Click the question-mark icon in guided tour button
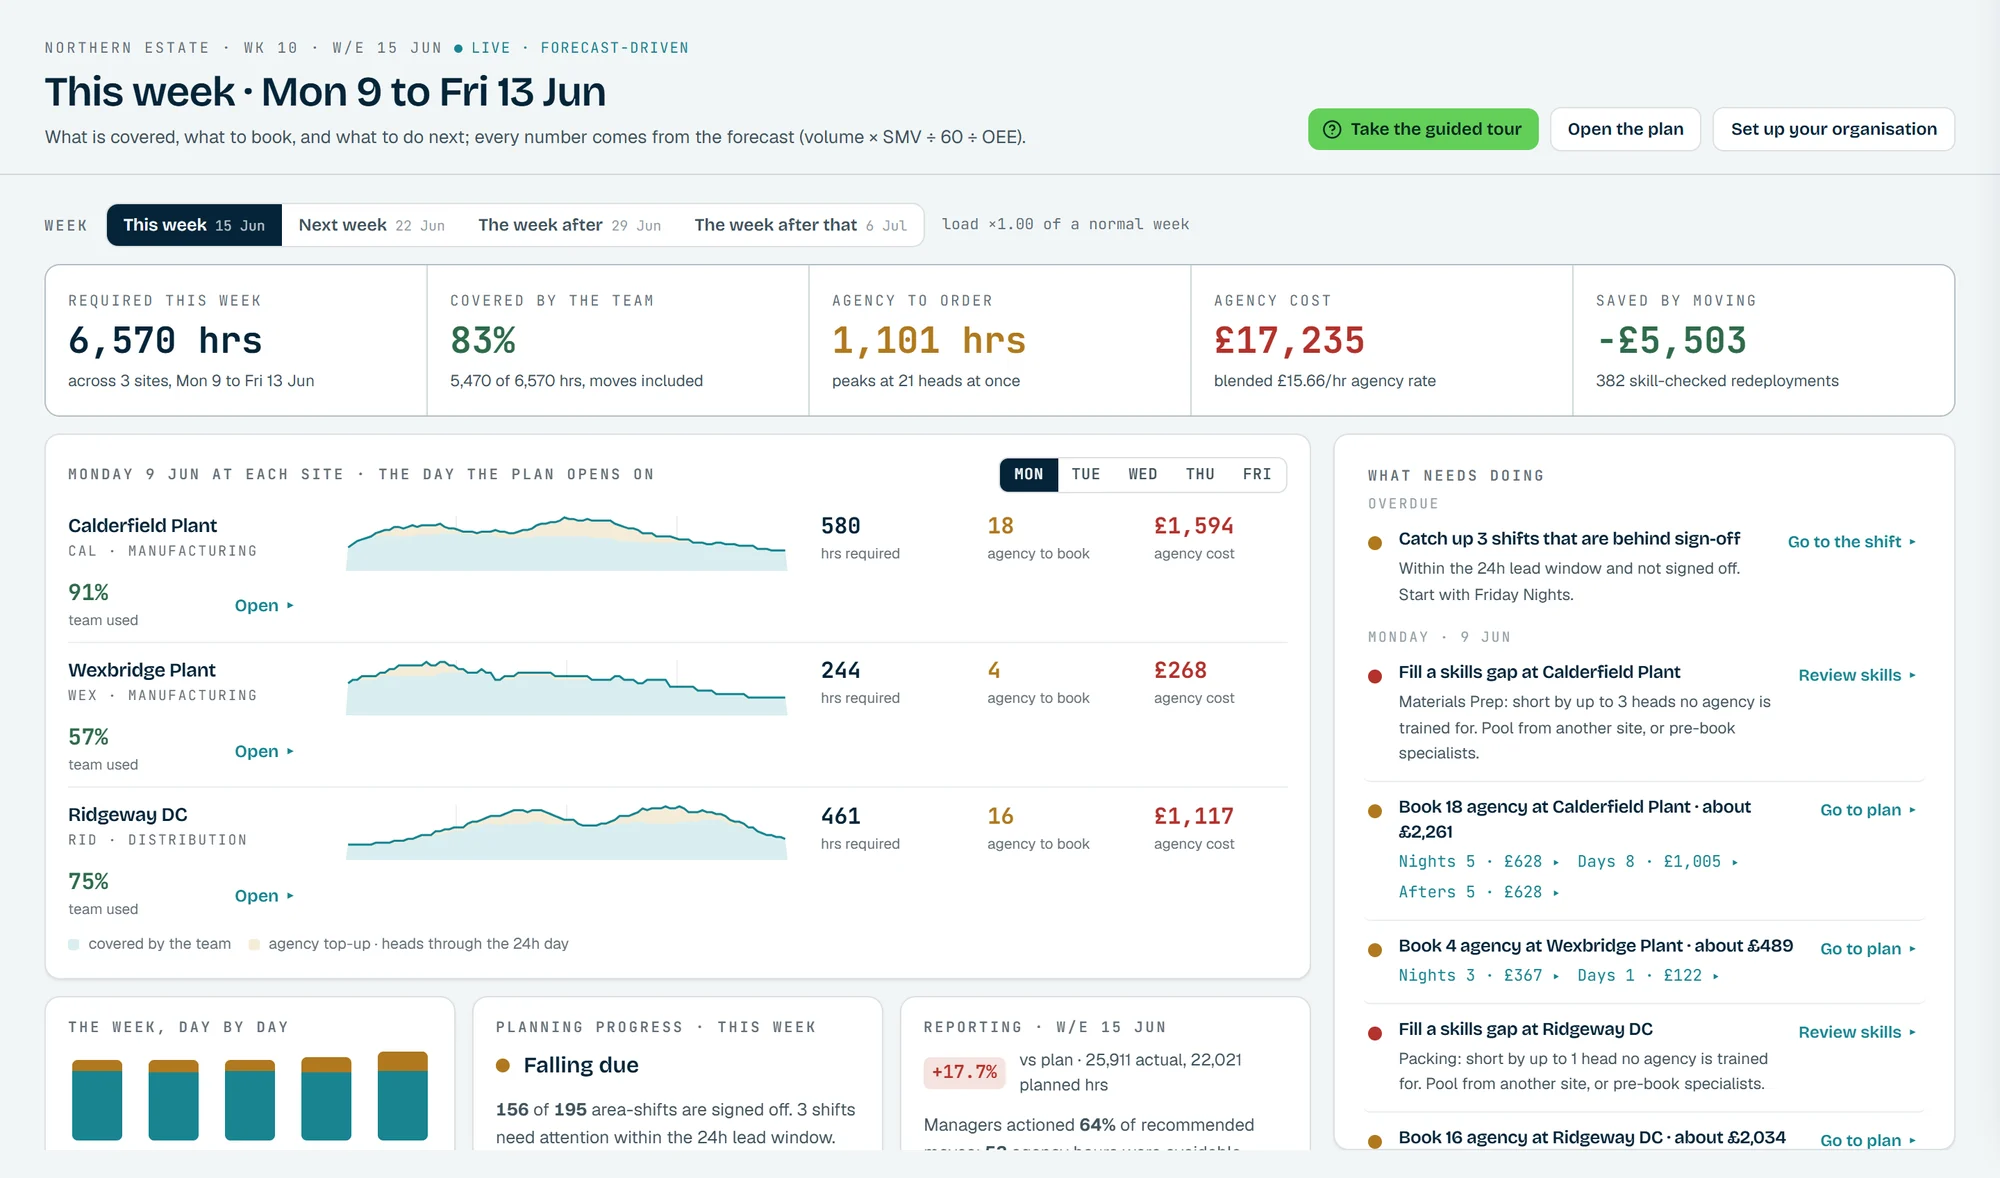 [1332, 129]
